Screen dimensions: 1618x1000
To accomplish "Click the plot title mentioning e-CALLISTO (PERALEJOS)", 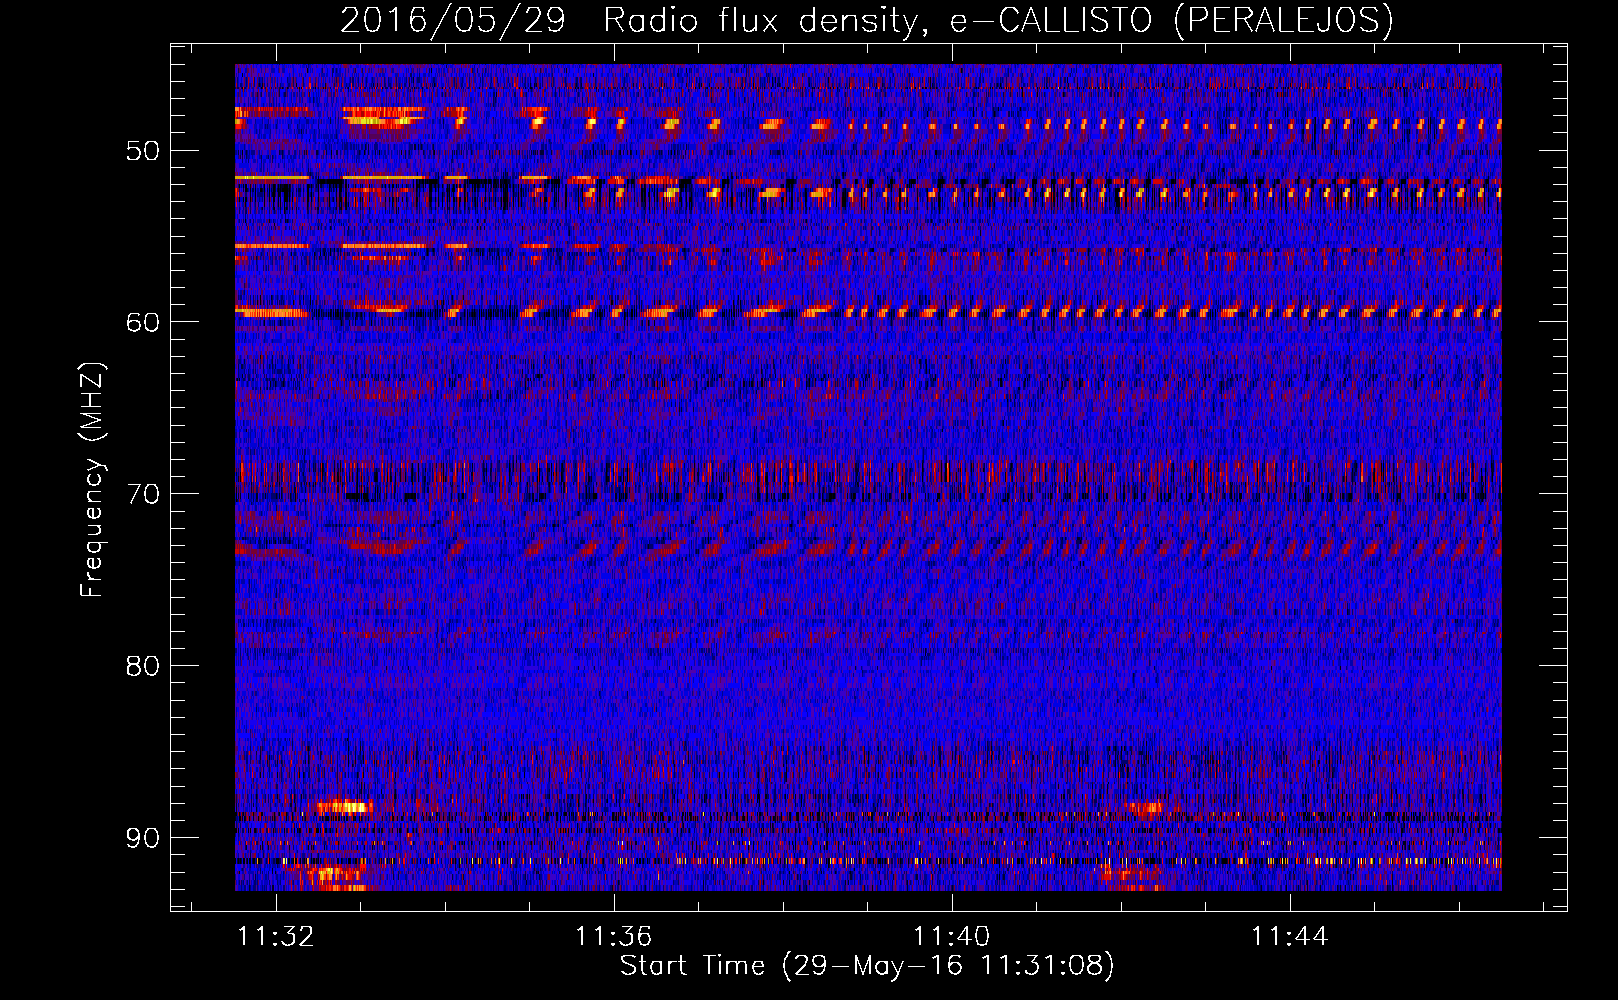I will coord(867,20).
